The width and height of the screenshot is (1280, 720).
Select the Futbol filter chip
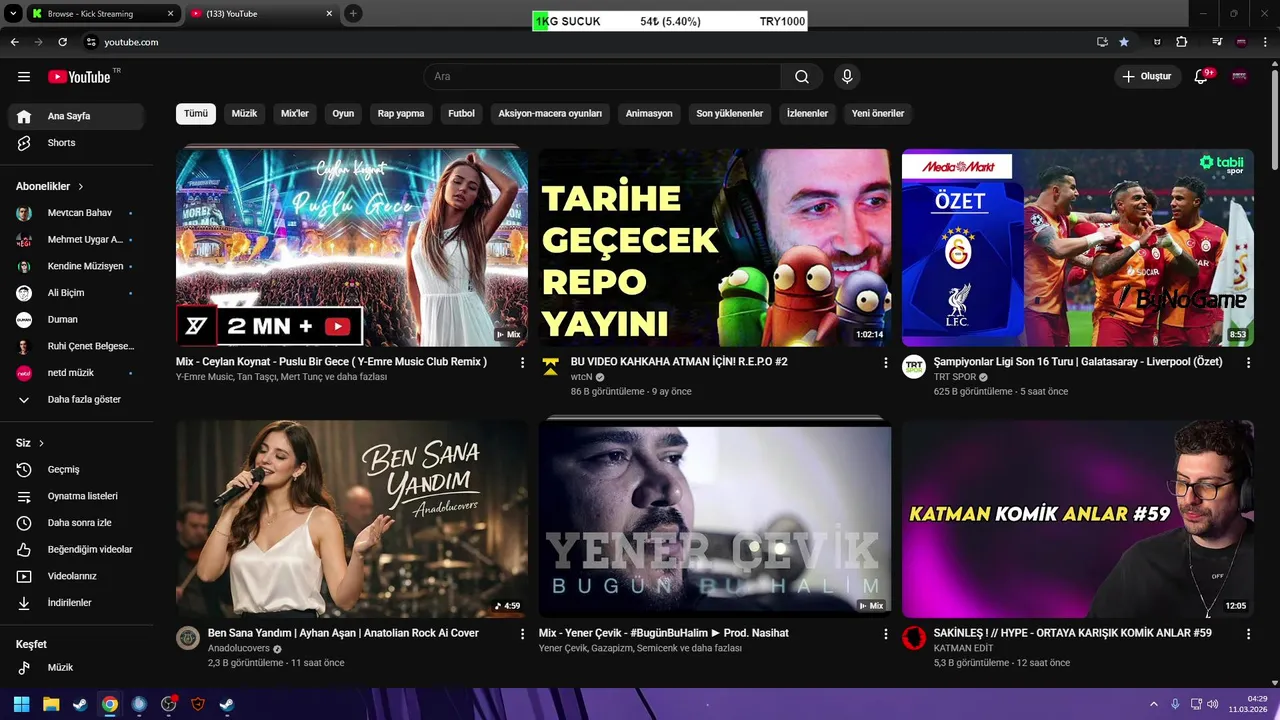(x=461, y=114)
